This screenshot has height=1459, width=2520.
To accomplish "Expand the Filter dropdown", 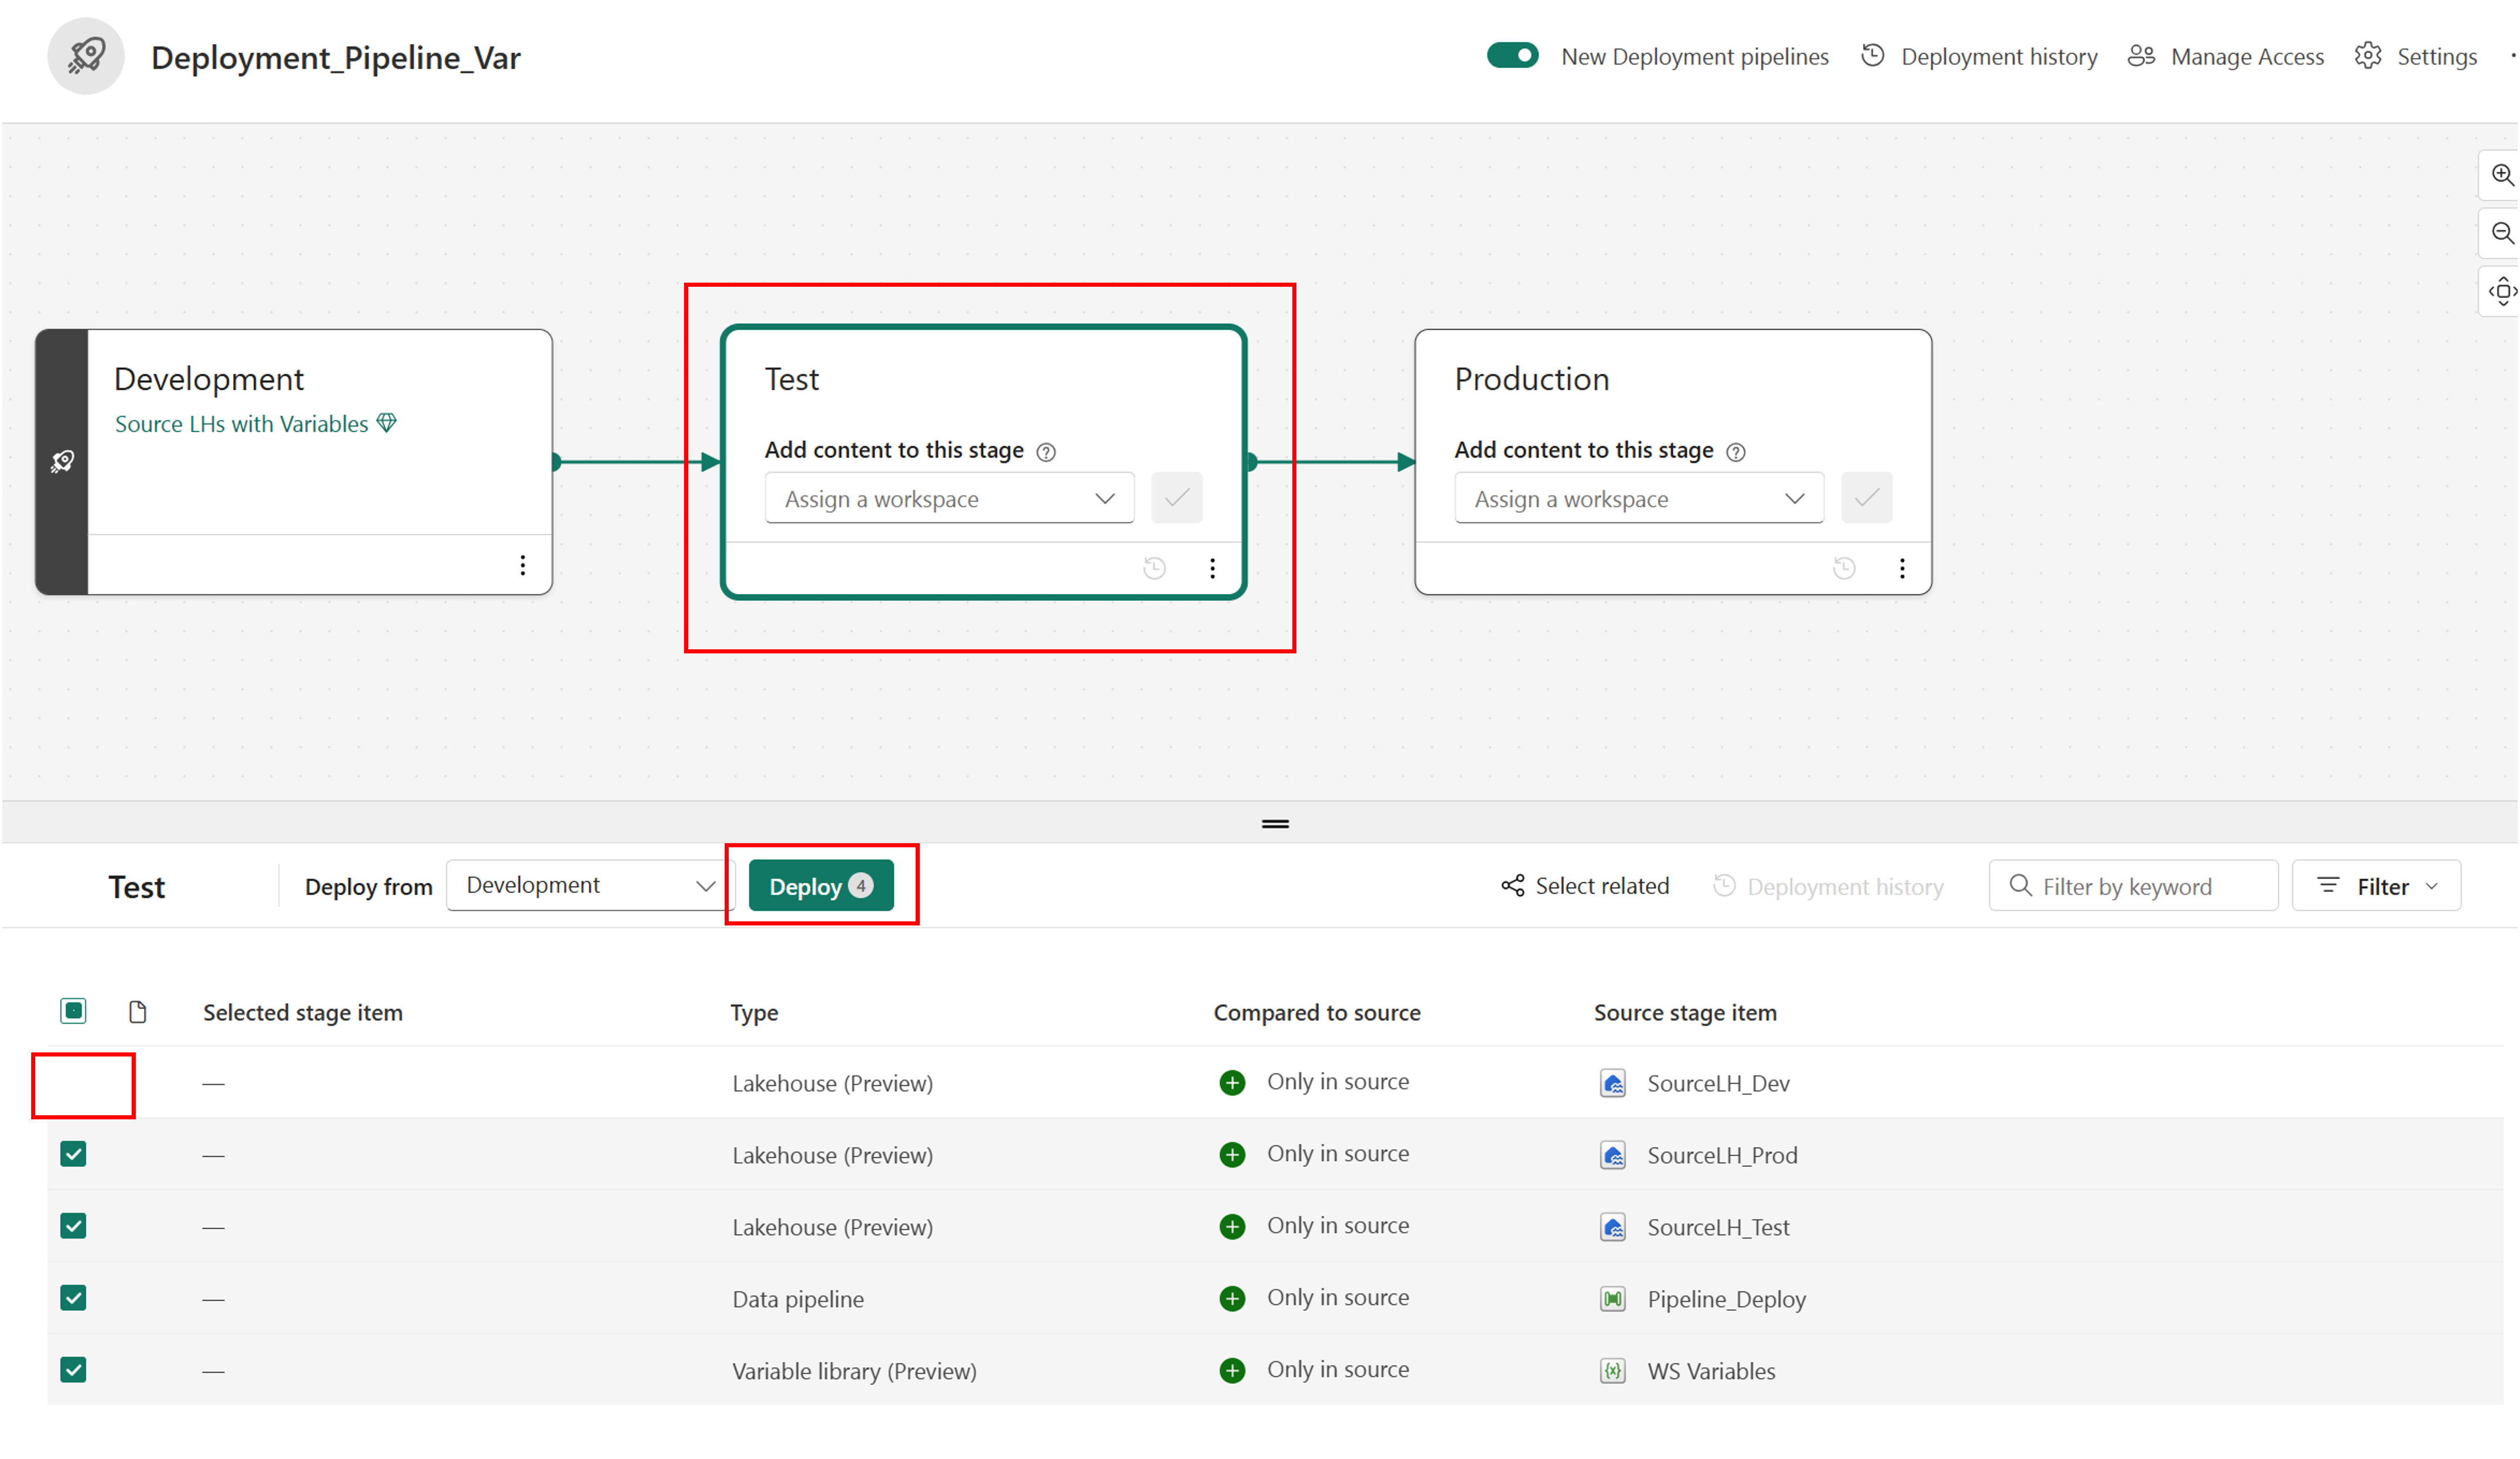I will pos(2376,886).
